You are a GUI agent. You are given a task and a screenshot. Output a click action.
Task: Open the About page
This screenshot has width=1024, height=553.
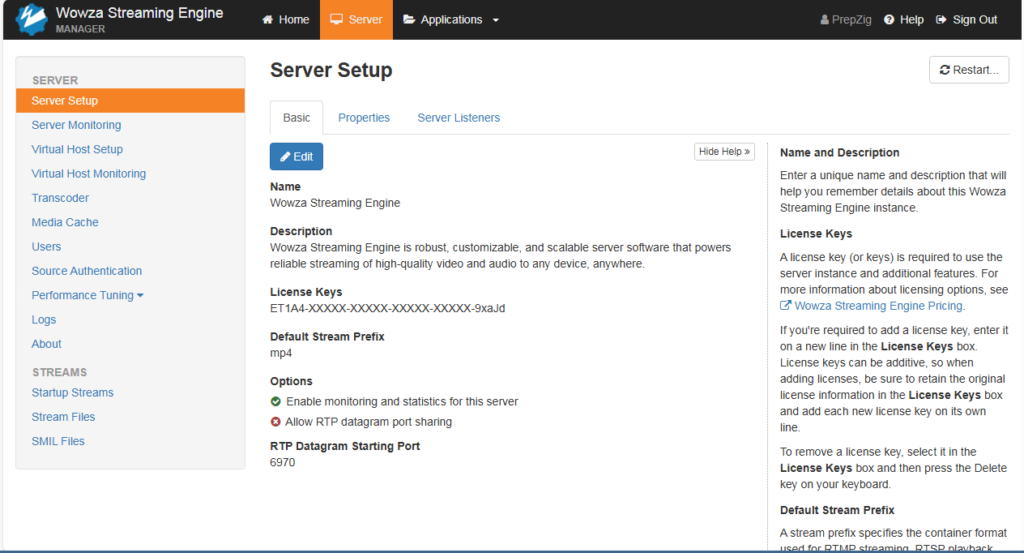click(46, 343)
